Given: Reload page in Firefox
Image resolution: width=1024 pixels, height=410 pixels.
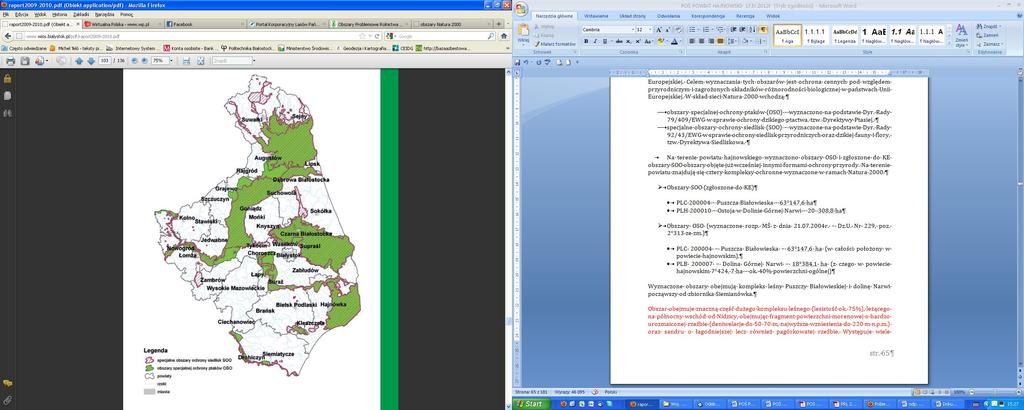Looking at the screenshot, I should point(377,36).
